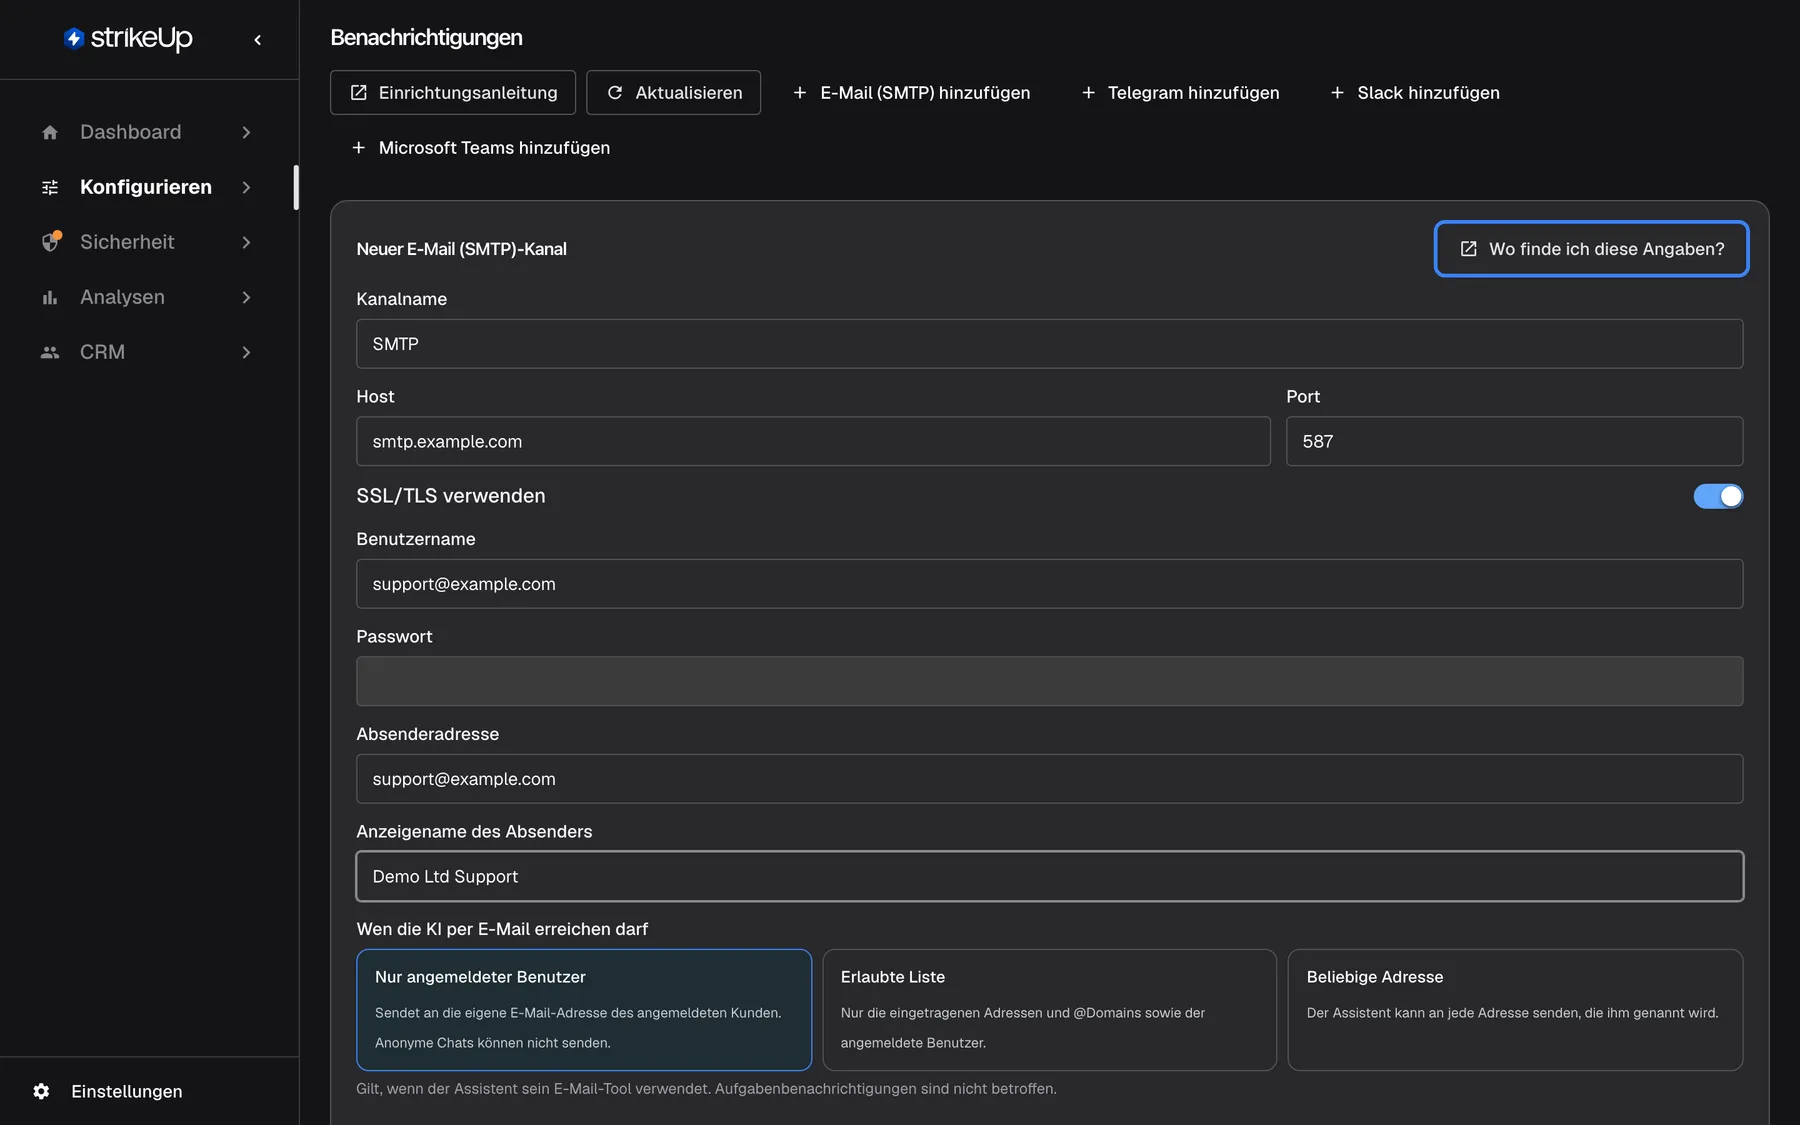The image size is (1800, 1125).
Task: Click the plus icon for Microsoft Teams
Action: tap(359, 147)
